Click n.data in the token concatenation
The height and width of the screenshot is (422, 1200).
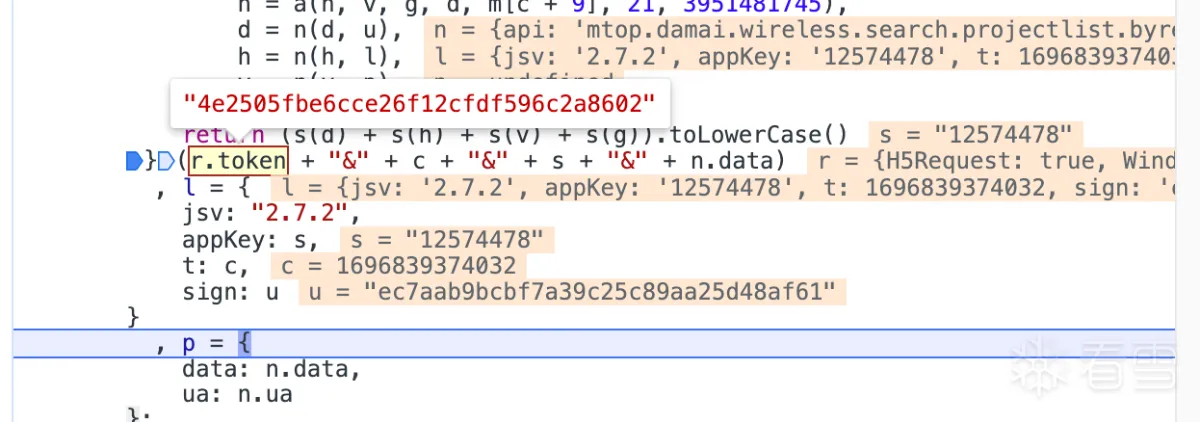click(735, 160)
